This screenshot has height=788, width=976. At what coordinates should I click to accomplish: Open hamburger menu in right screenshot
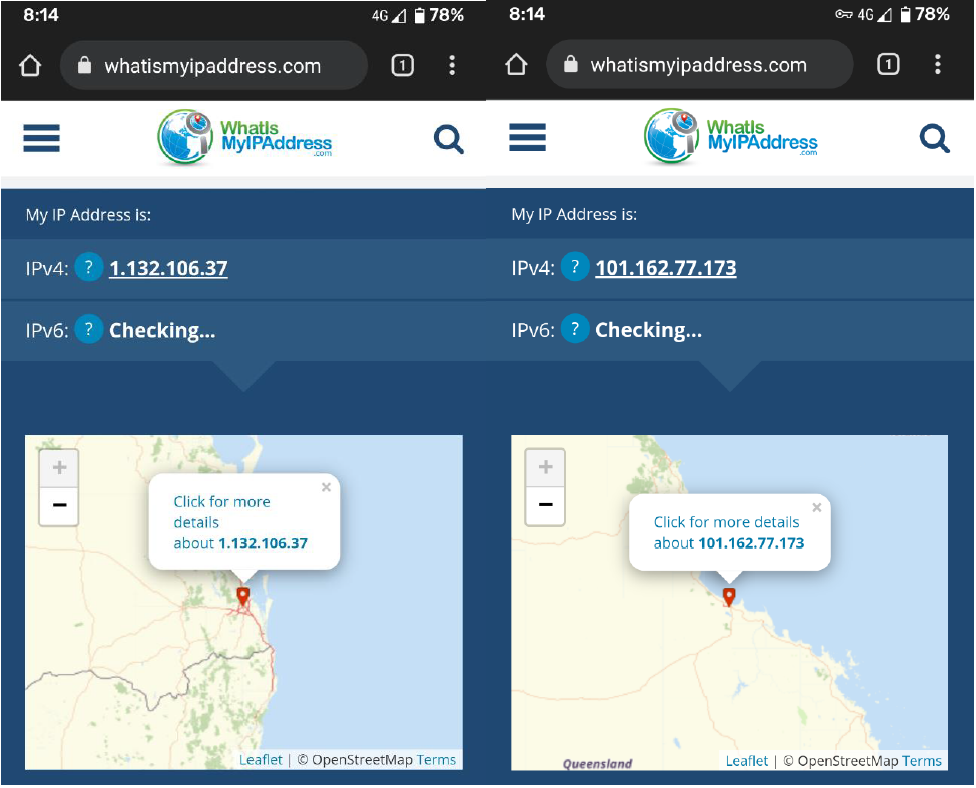[527, 138]
